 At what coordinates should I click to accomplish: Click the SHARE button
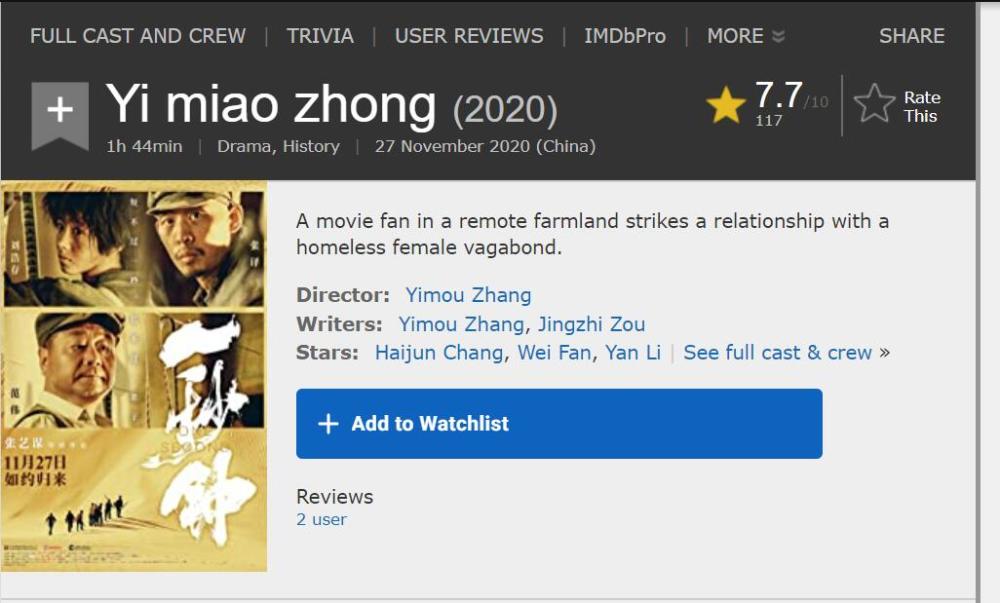click(911, 36)
